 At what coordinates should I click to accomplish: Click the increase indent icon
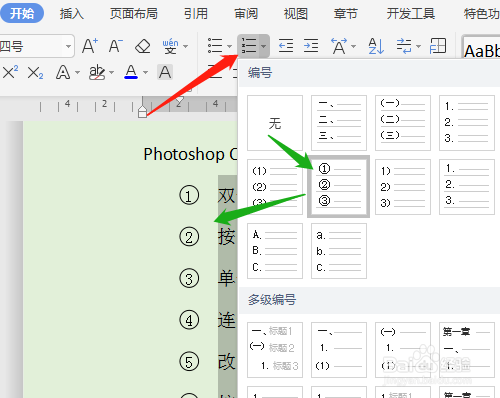(x=311, y=46)
